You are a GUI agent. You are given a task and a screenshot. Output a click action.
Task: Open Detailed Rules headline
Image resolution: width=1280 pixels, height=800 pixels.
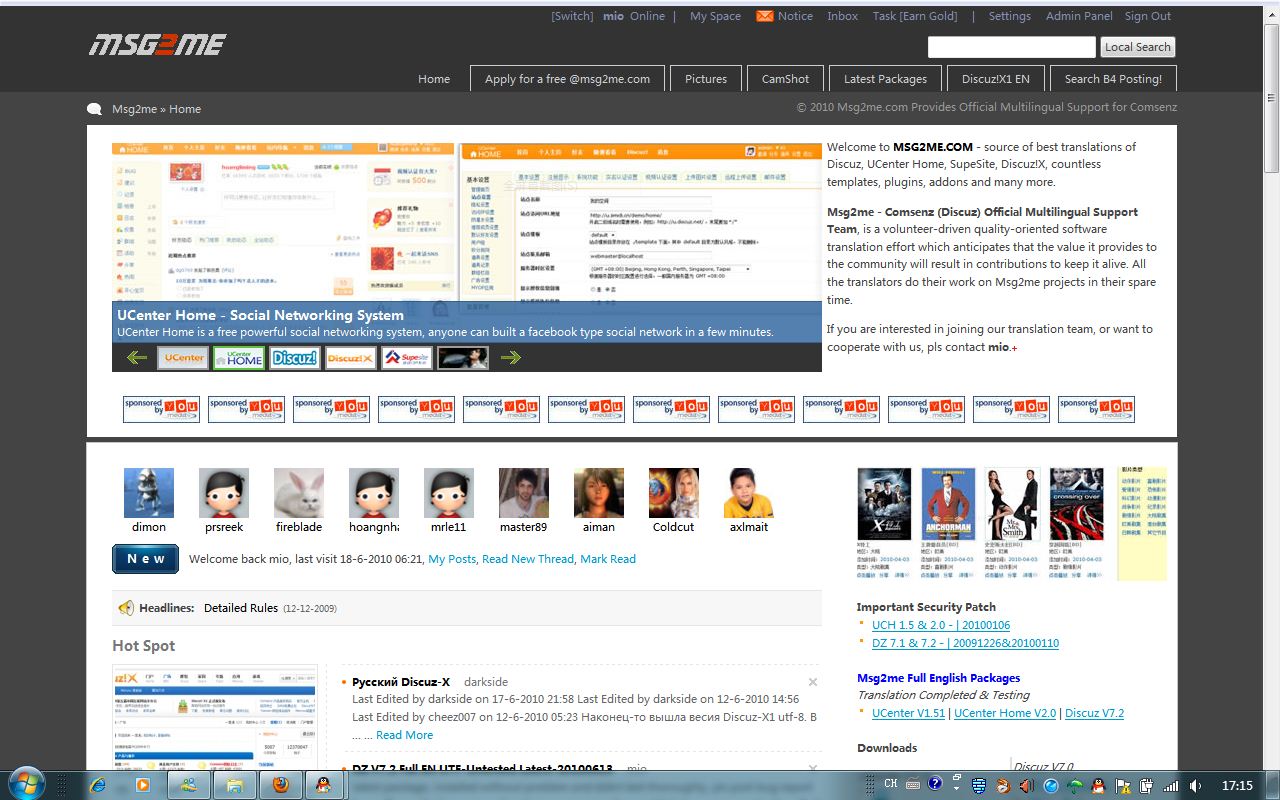tap(241, 608)
